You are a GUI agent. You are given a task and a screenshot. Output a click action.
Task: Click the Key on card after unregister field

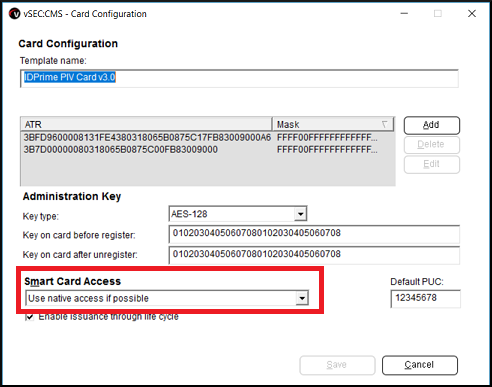[x=314, y=255]
